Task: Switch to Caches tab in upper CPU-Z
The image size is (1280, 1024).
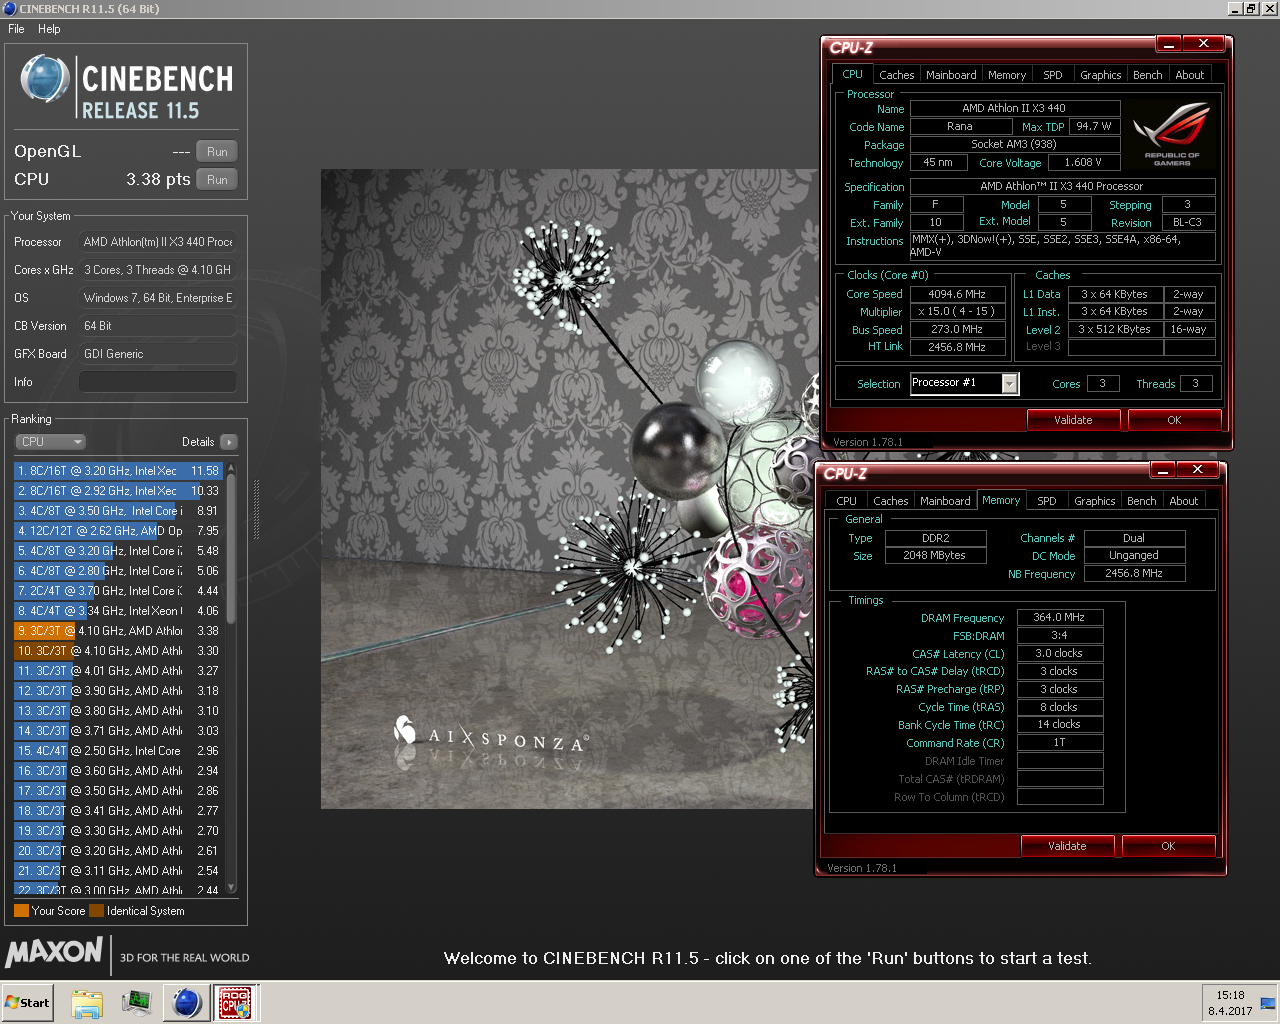Action: [x=896, y=75]
